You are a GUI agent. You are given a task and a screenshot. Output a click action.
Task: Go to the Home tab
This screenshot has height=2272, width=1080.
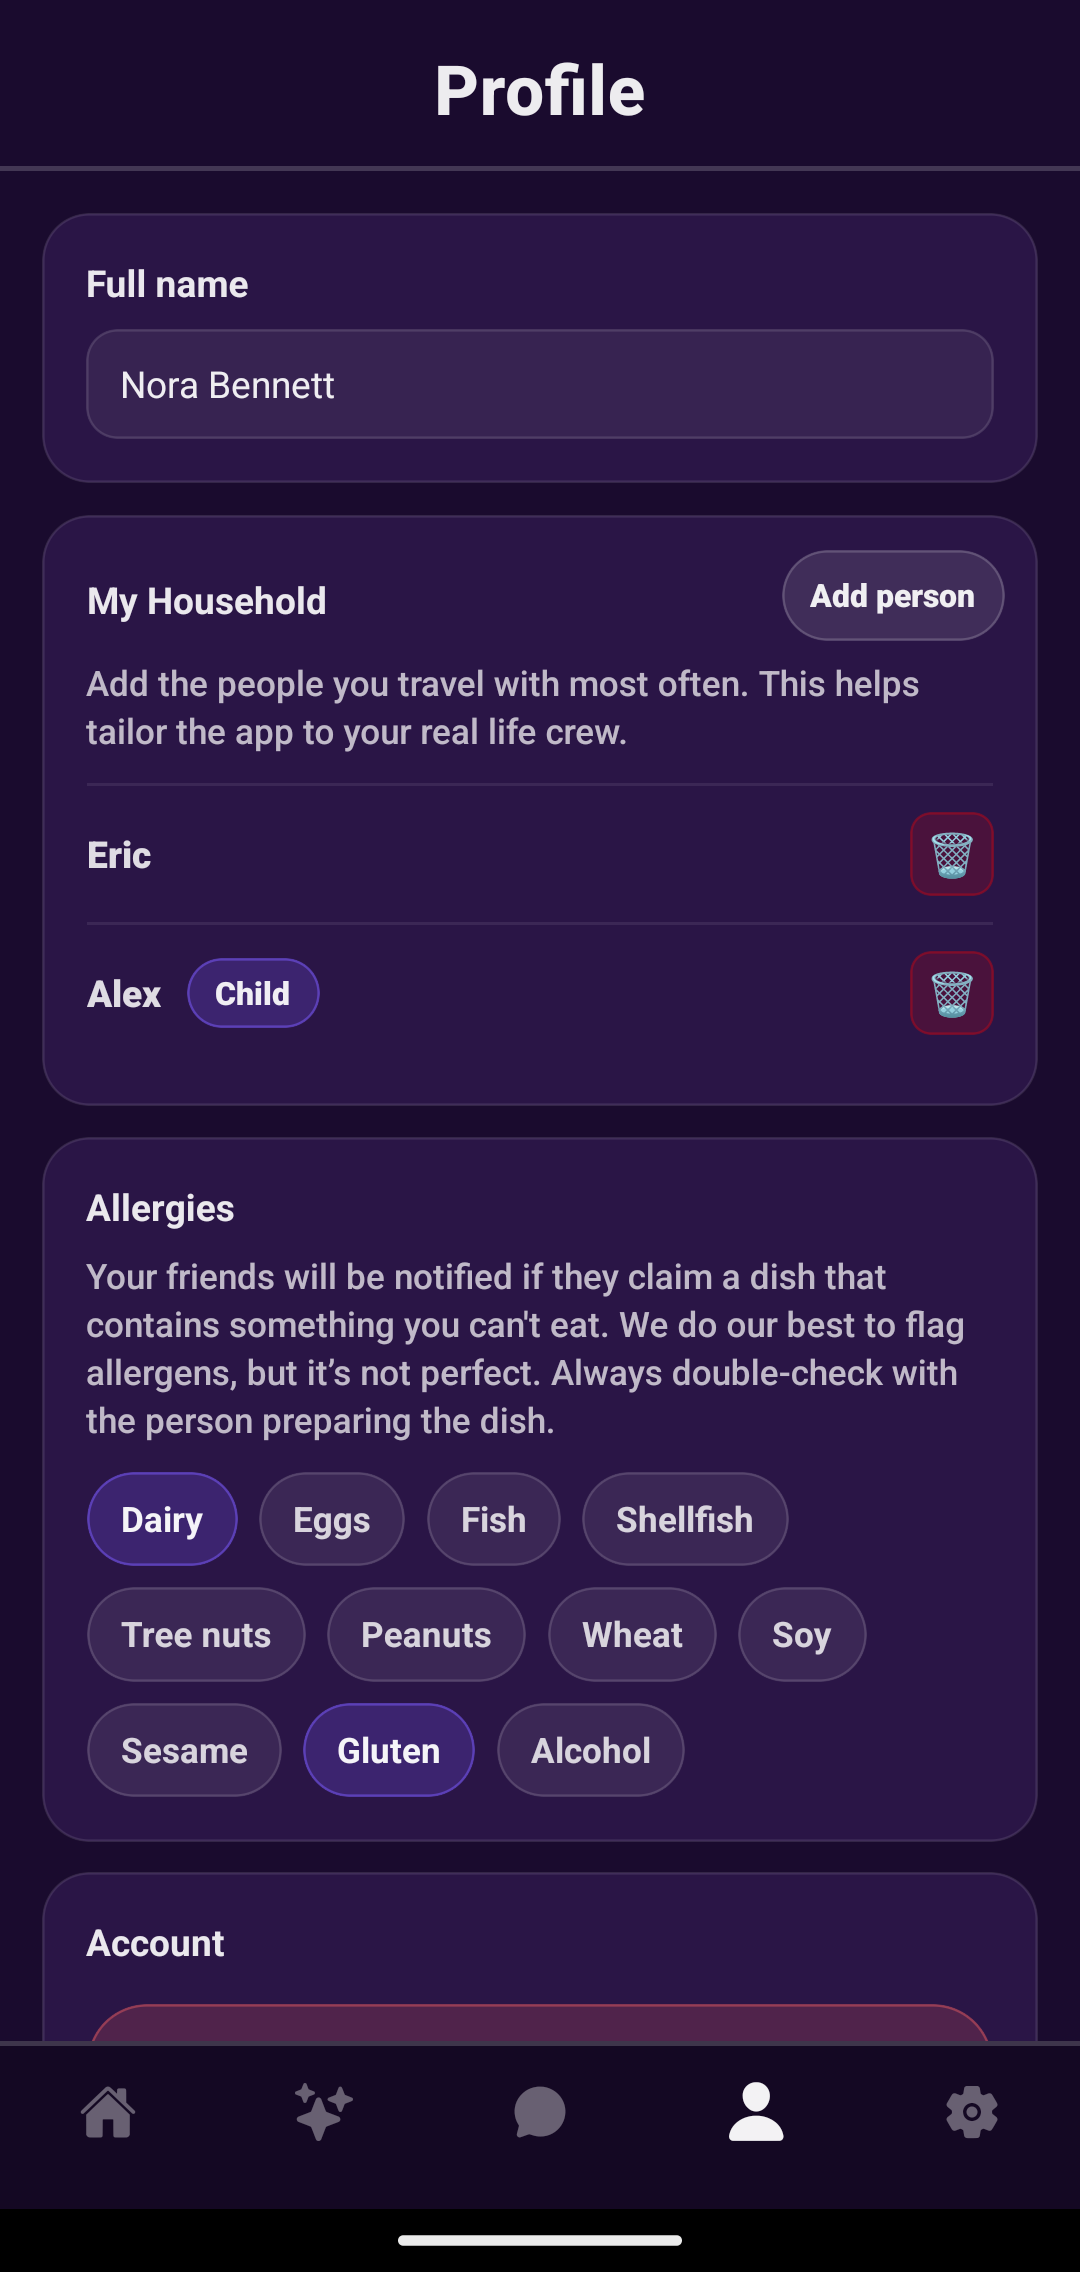[108, 2112]
